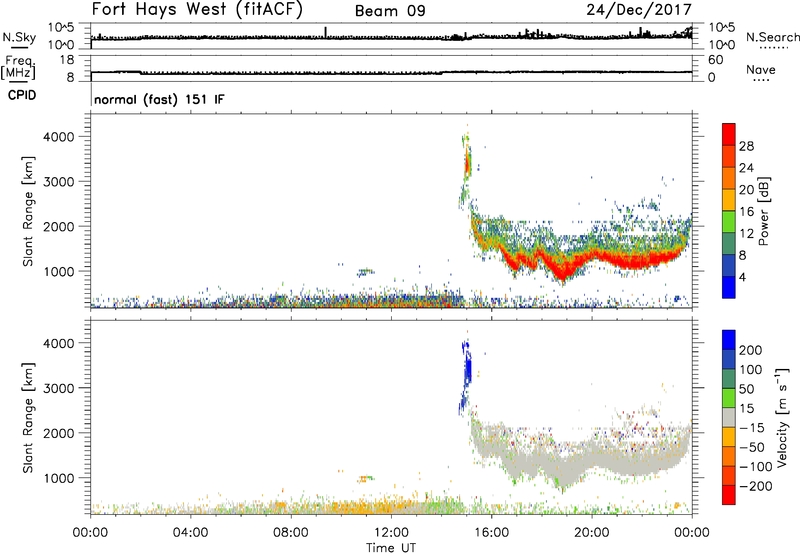Click the '200' velocity colorbar tick
This screenshot has height=554, width=800.
(751, 350)
